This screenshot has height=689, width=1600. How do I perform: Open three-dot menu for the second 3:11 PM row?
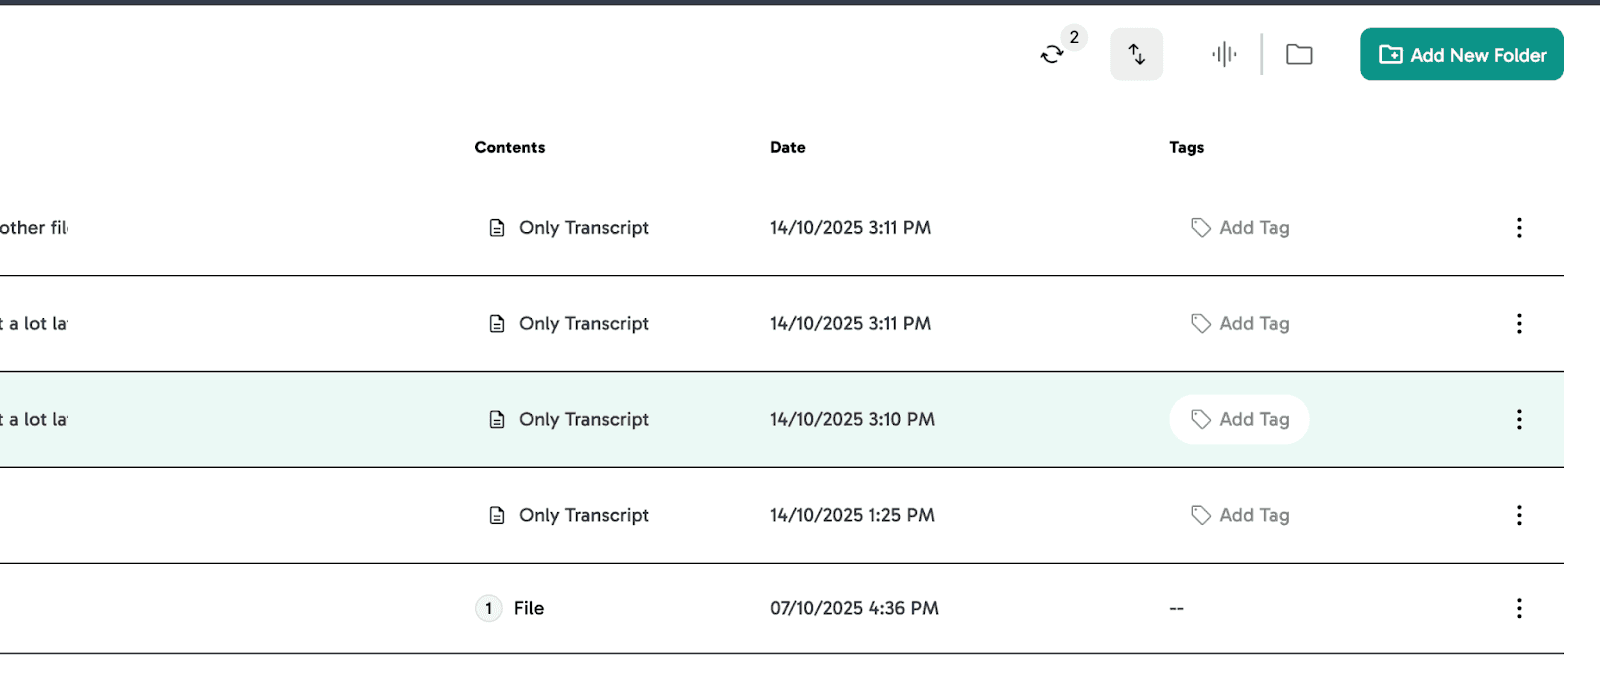coord(1519,324)
